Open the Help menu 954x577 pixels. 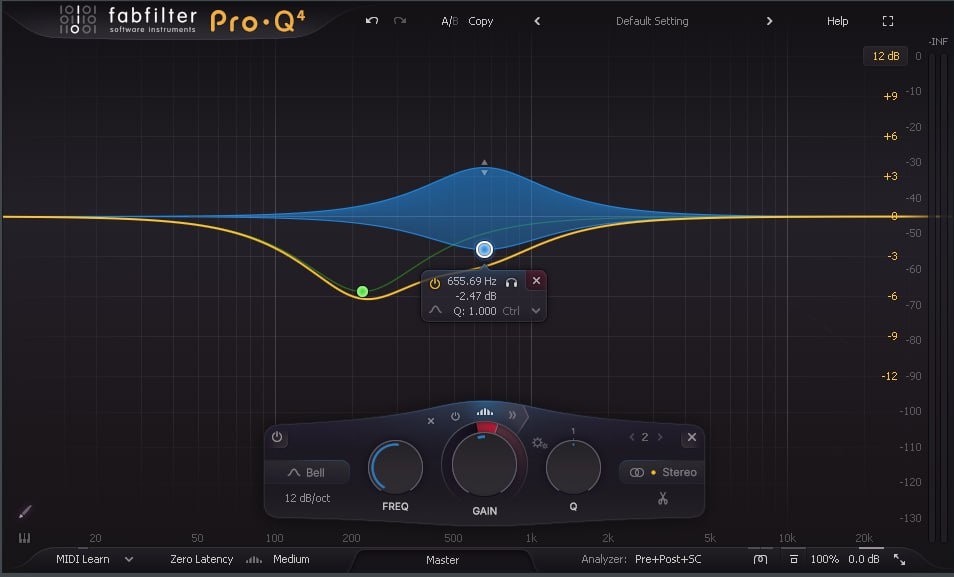click(837, 21)
